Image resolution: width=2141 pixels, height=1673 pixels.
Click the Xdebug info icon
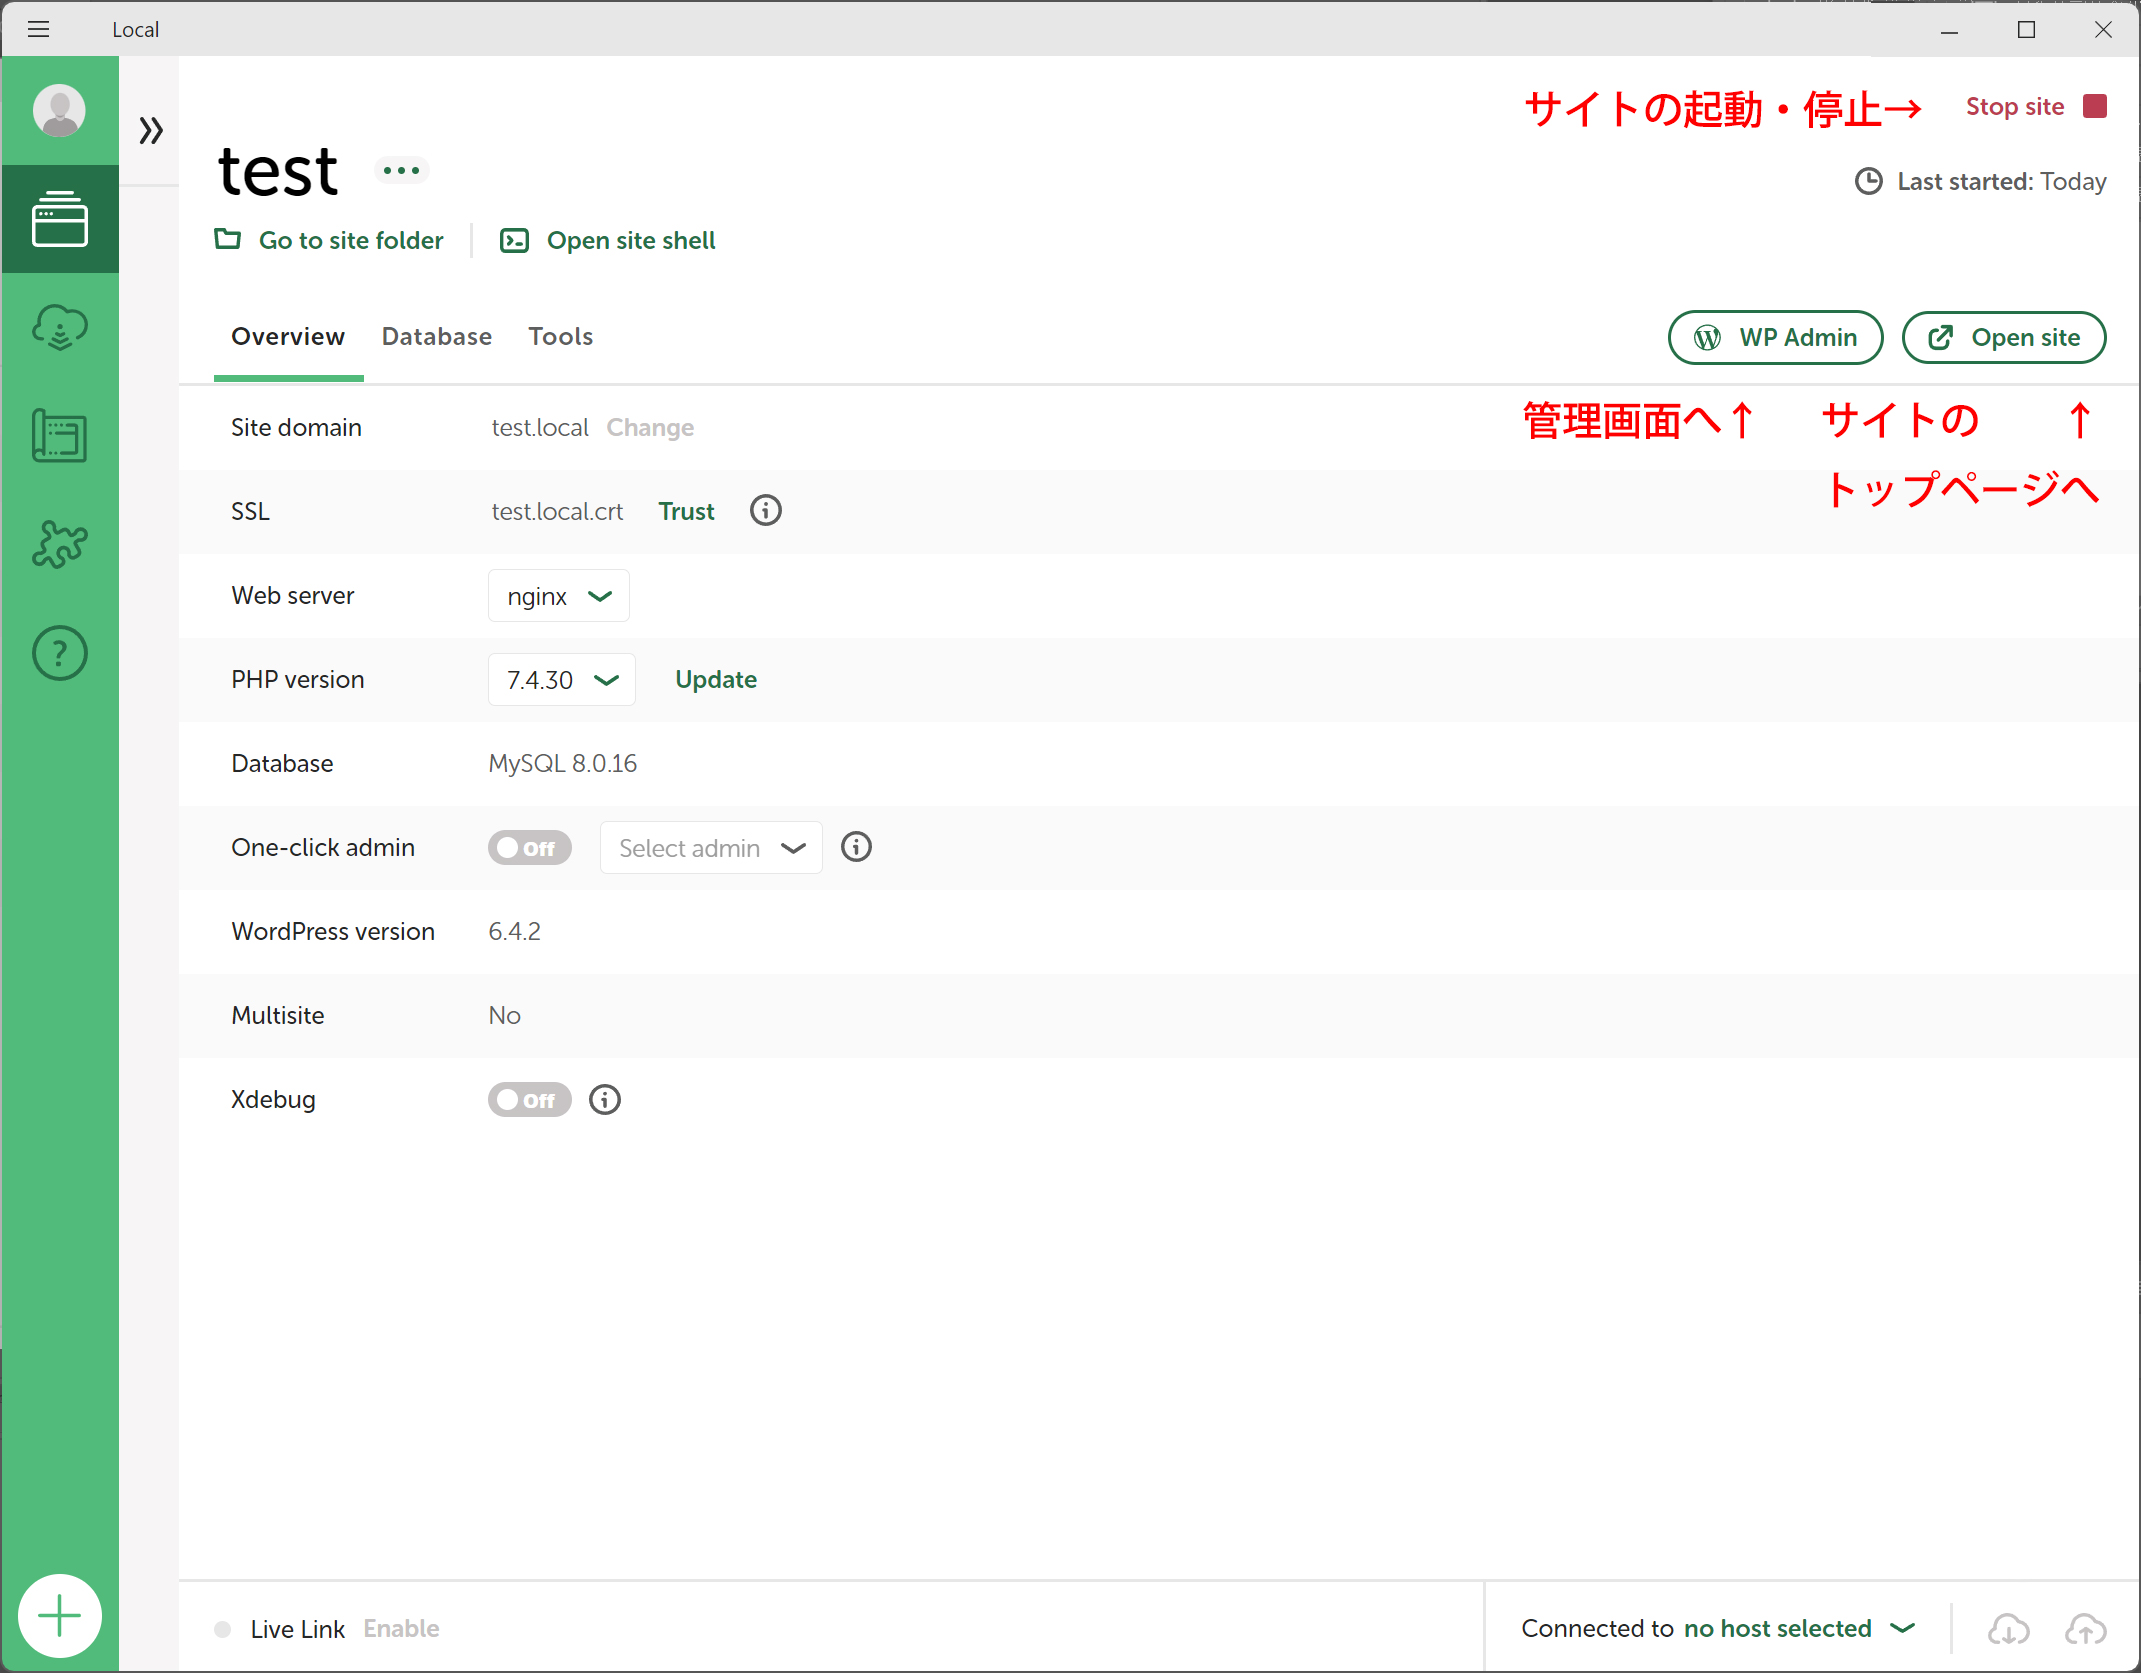point(605,1099)
